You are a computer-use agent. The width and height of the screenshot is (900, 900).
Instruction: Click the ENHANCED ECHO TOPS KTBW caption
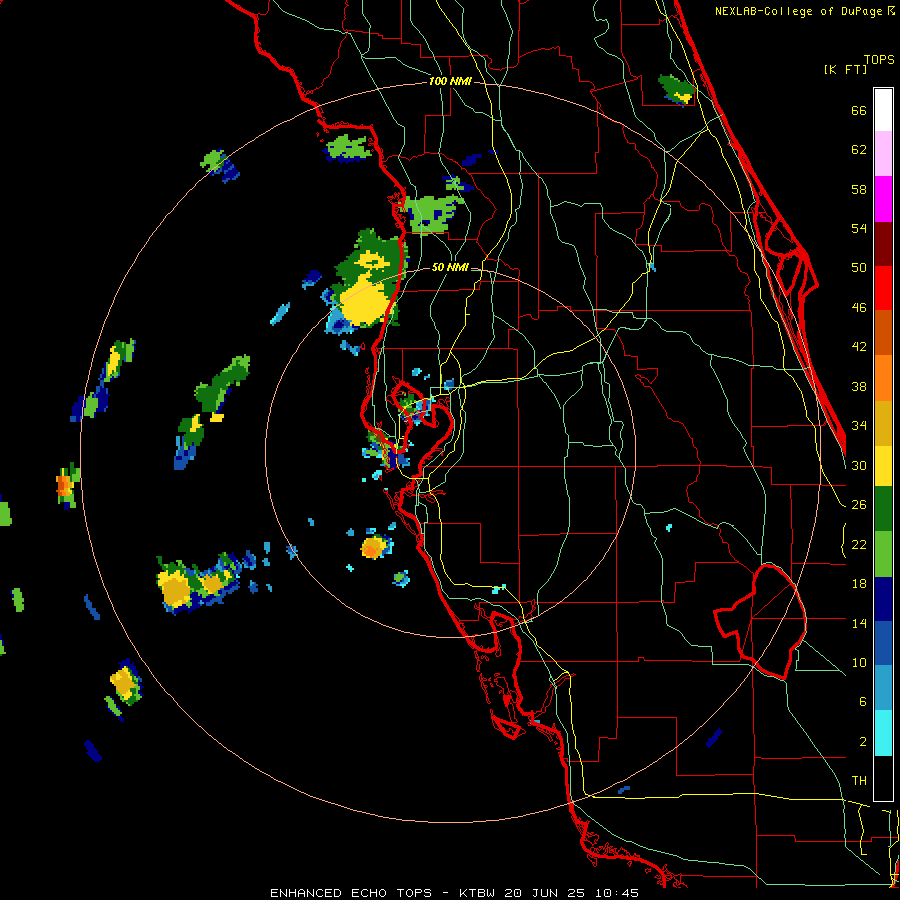[x=454, y=893]
